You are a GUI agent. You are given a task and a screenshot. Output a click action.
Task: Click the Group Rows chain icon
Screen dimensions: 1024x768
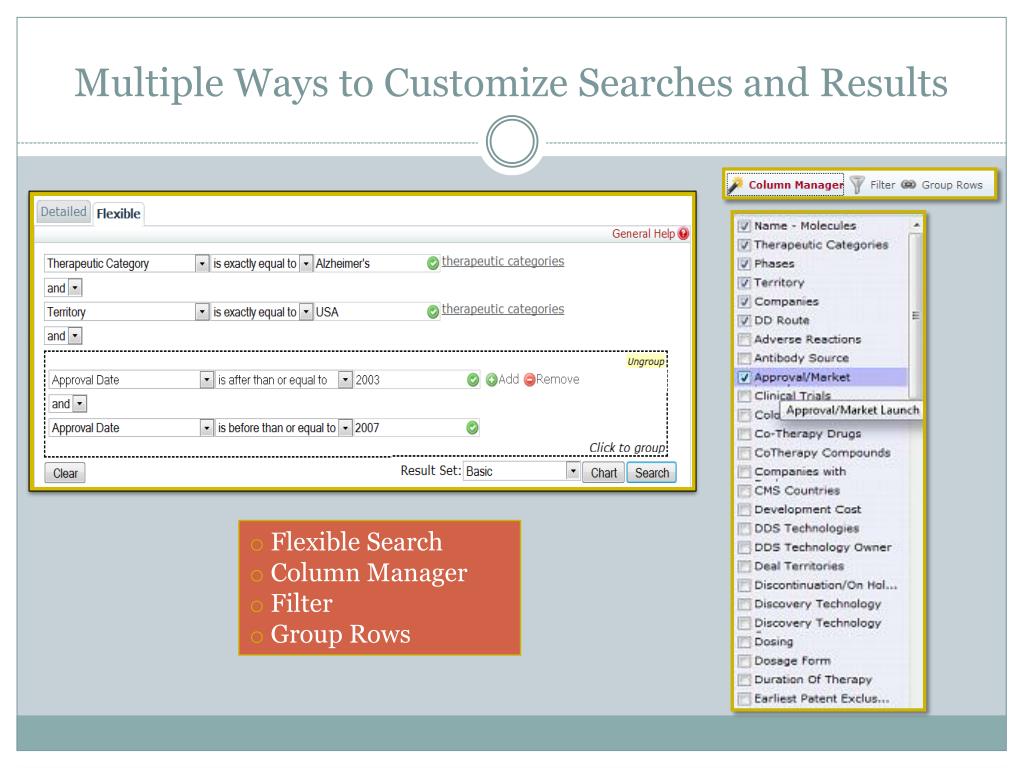point(908,185)
